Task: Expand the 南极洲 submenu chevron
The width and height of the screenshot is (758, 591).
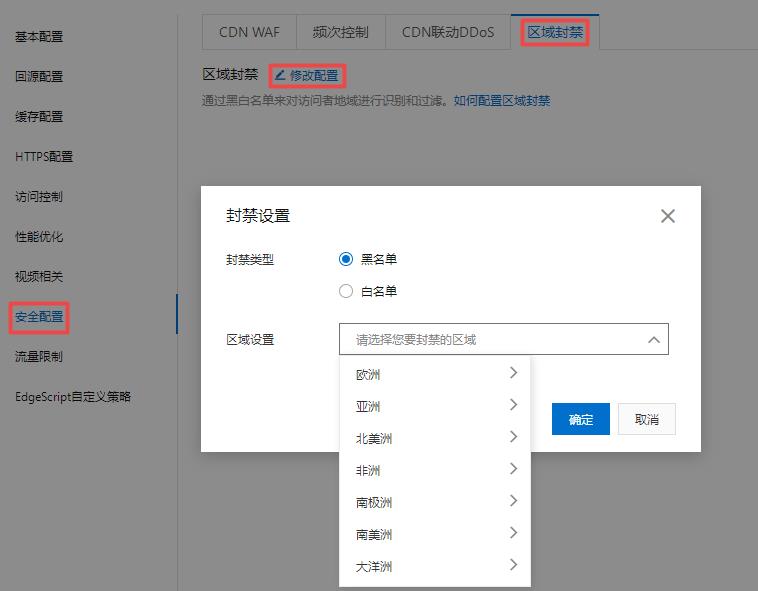Action: 513,501
